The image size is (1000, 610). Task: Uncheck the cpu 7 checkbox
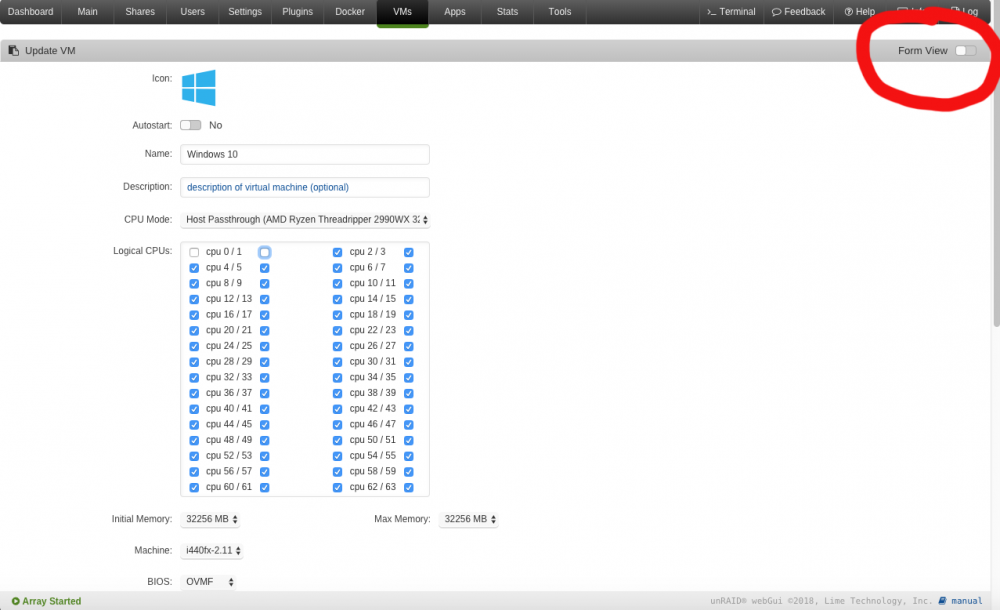[409, 268]
